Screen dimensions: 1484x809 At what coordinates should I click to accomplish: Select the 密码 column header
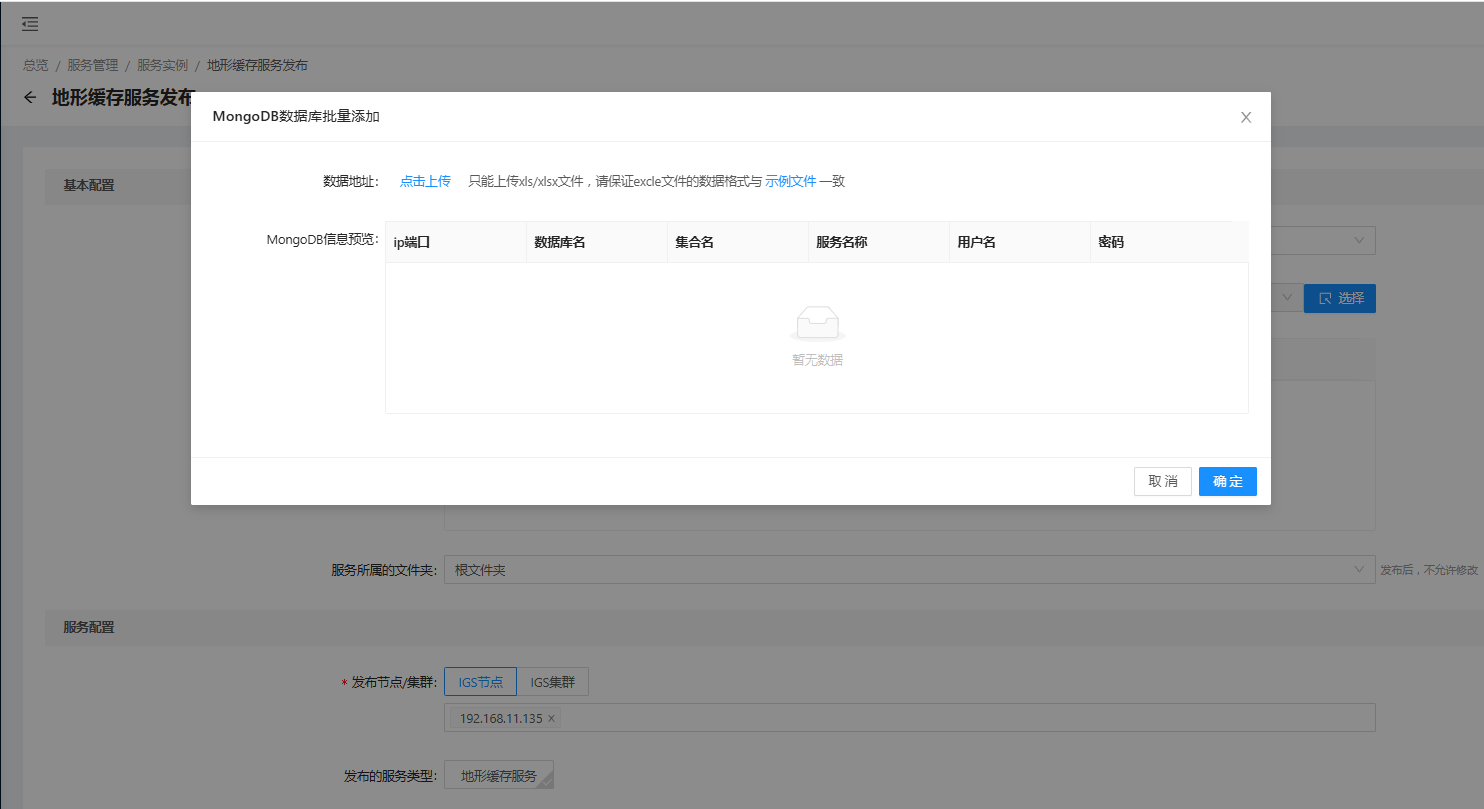[1169, 242]
